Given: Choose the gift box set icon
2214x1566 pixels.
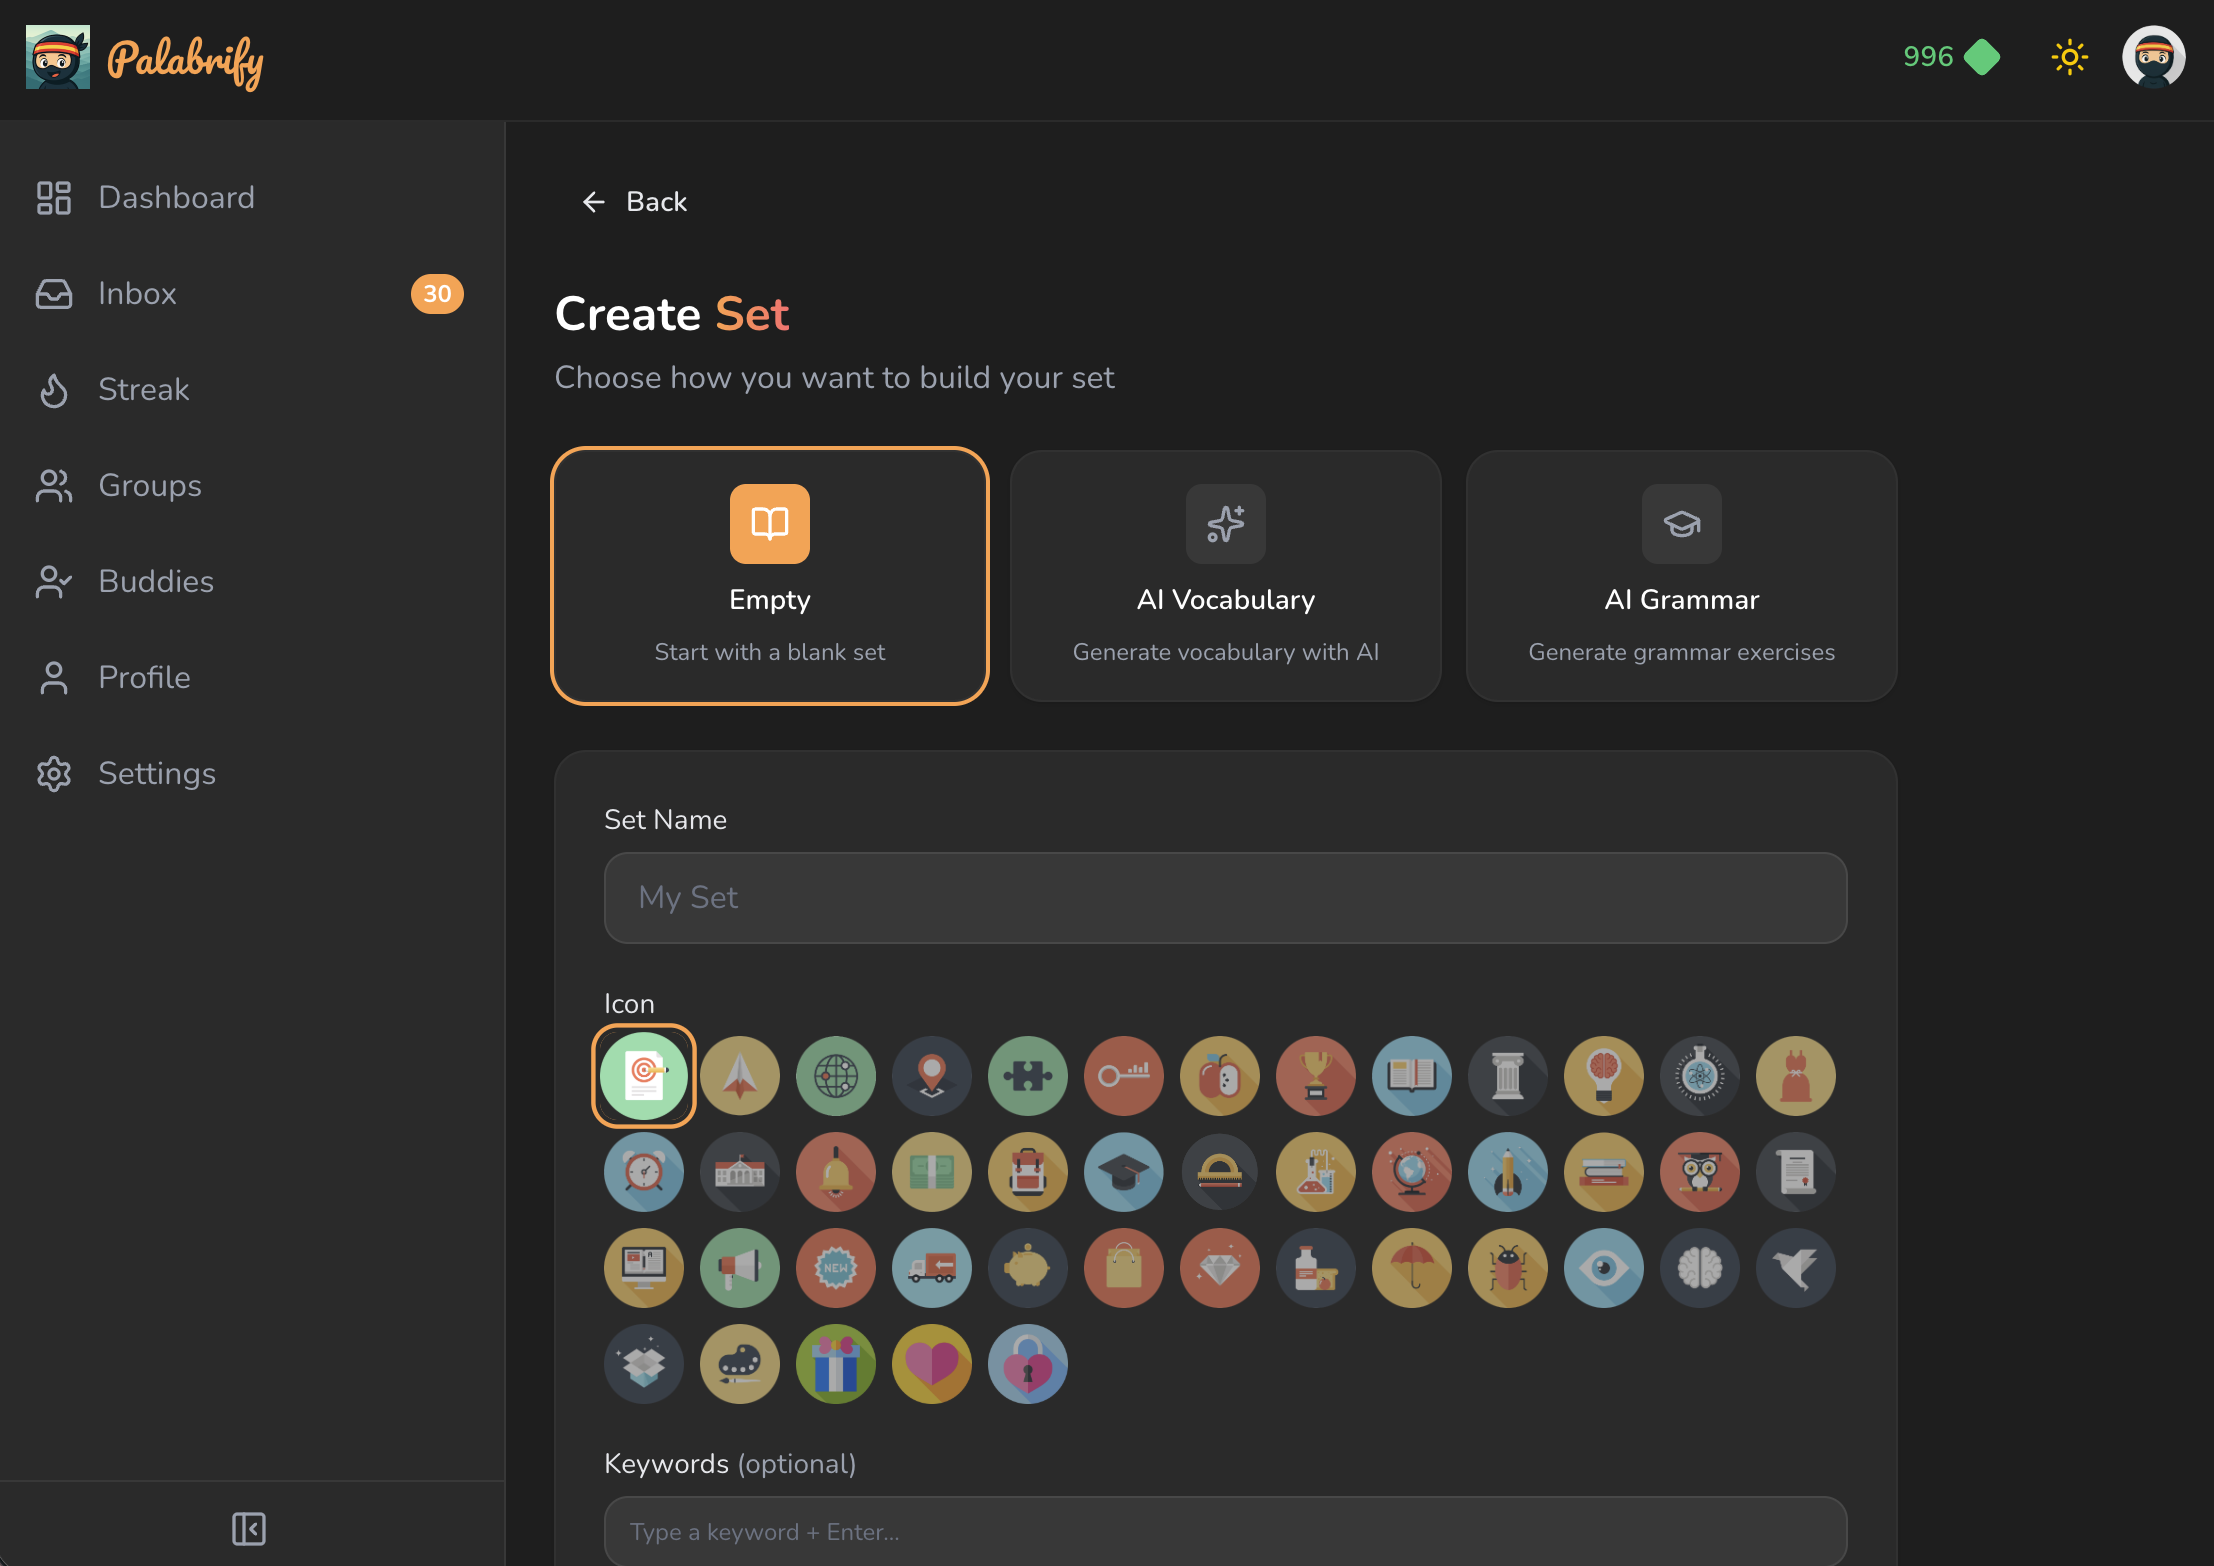Looking at the screenshot, I should pyautogui.click(x=836, y=1364).
